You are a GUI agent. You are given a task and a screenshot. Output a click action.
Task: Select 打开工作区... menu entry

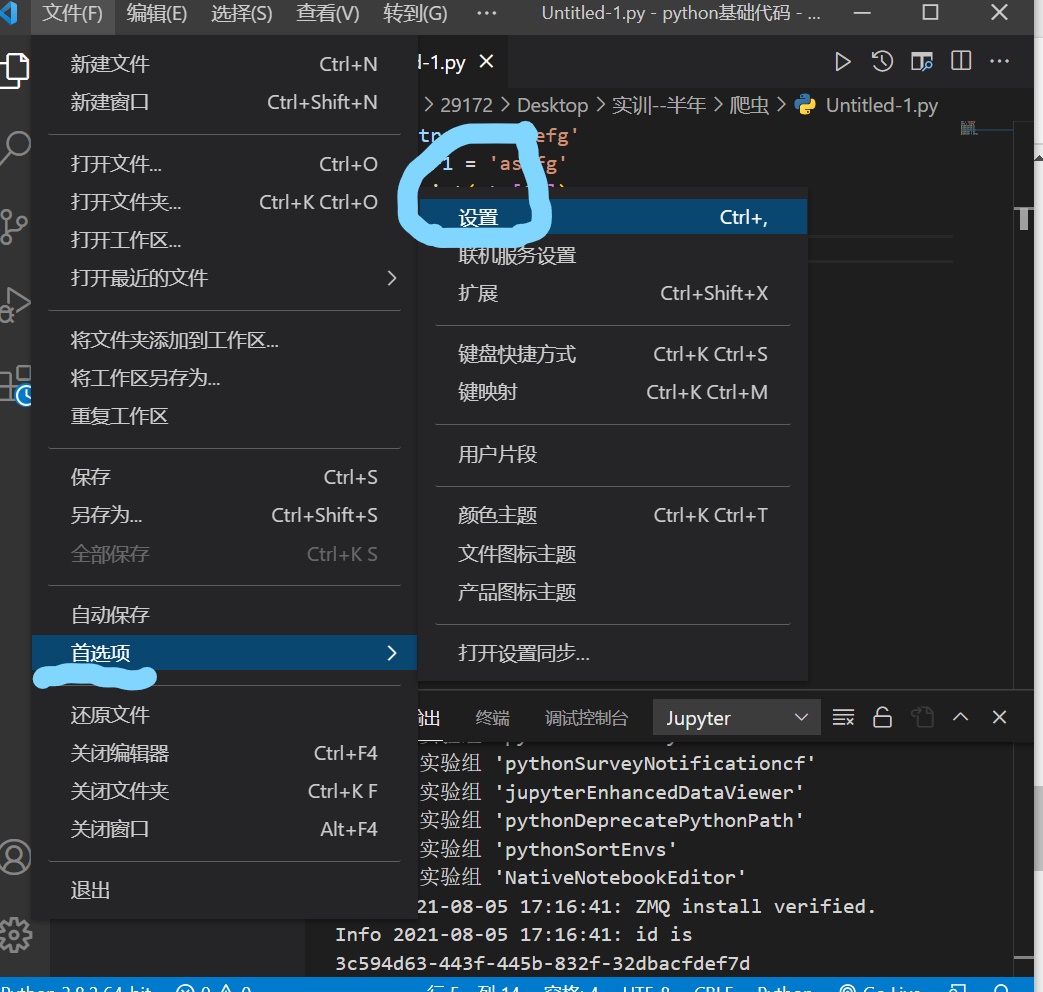pos(225,240)
